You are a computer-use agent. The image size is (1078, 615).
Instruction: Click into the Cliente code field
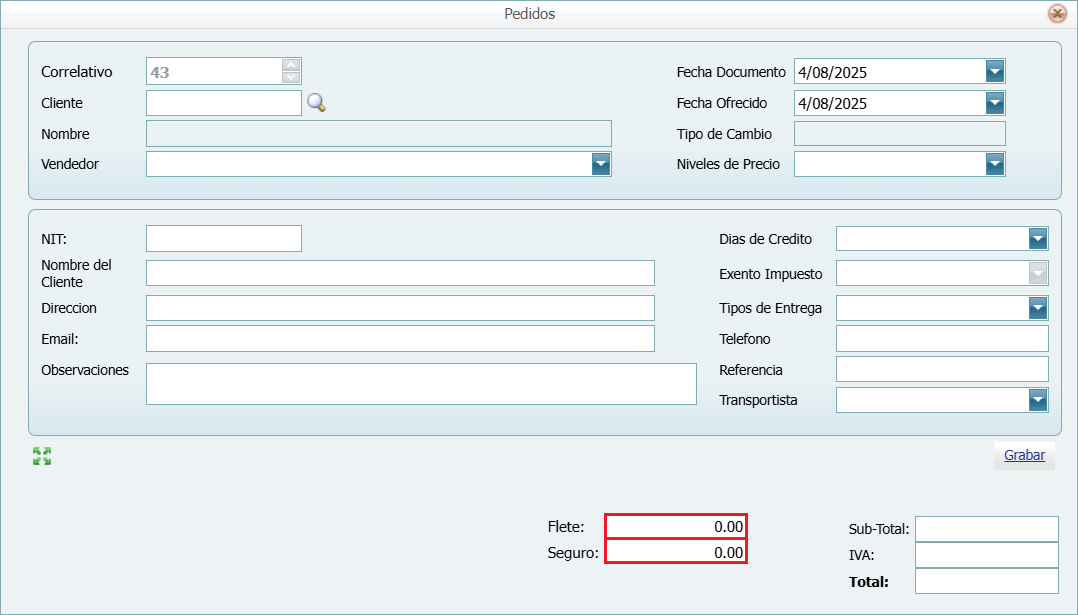pyautogui.click(x=223, y=103)
